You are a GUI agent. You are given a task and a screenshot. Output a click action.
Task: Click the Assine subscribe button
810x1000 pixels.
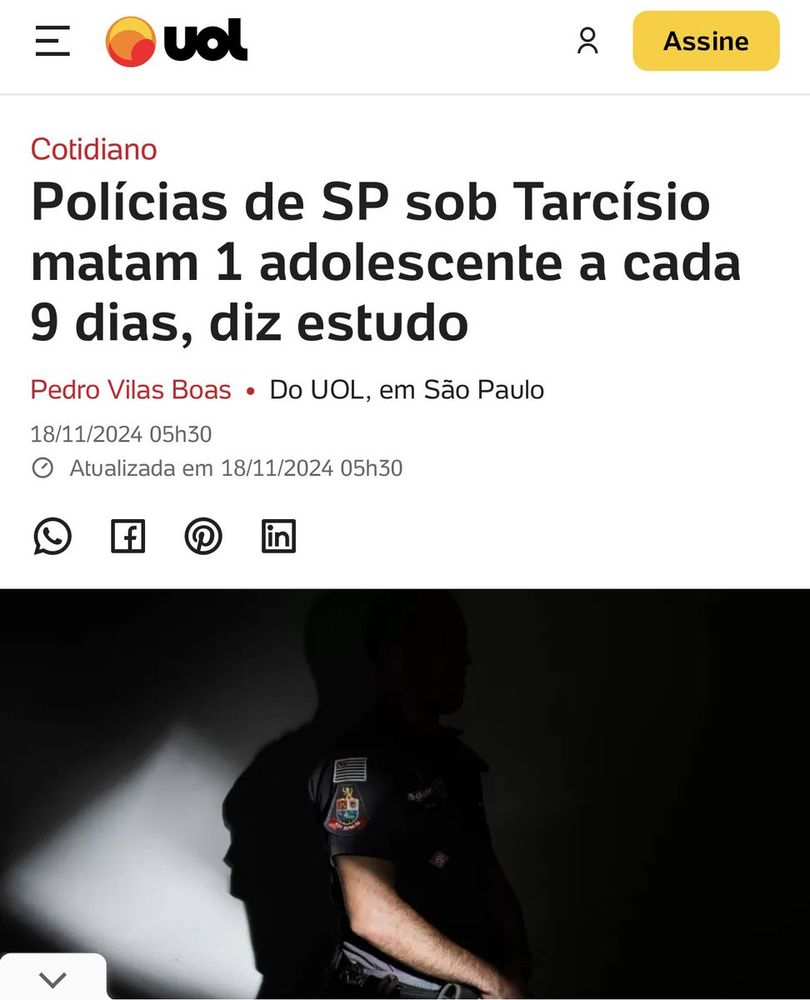[x=706, y=41]
